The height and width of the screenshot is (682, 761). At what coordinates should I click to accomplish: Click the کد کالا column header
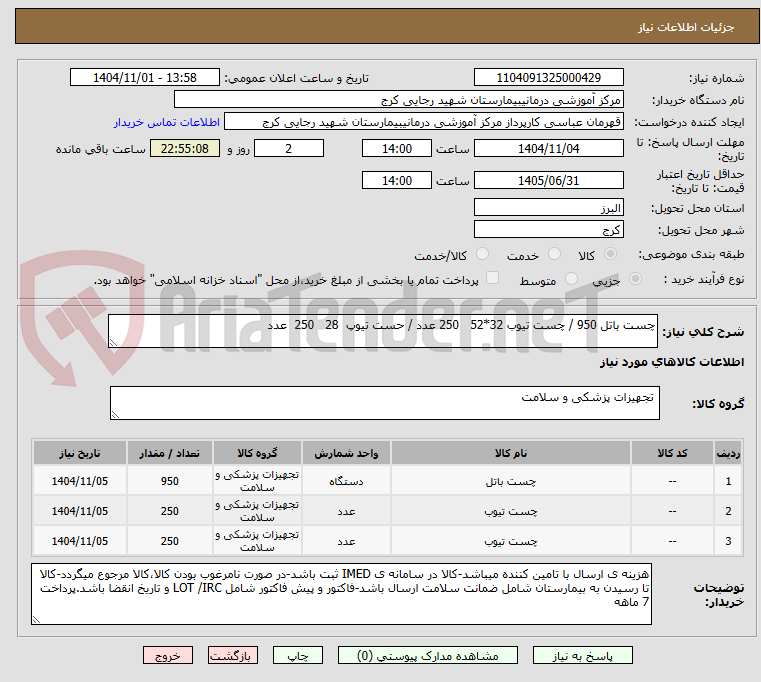[672, 453]
